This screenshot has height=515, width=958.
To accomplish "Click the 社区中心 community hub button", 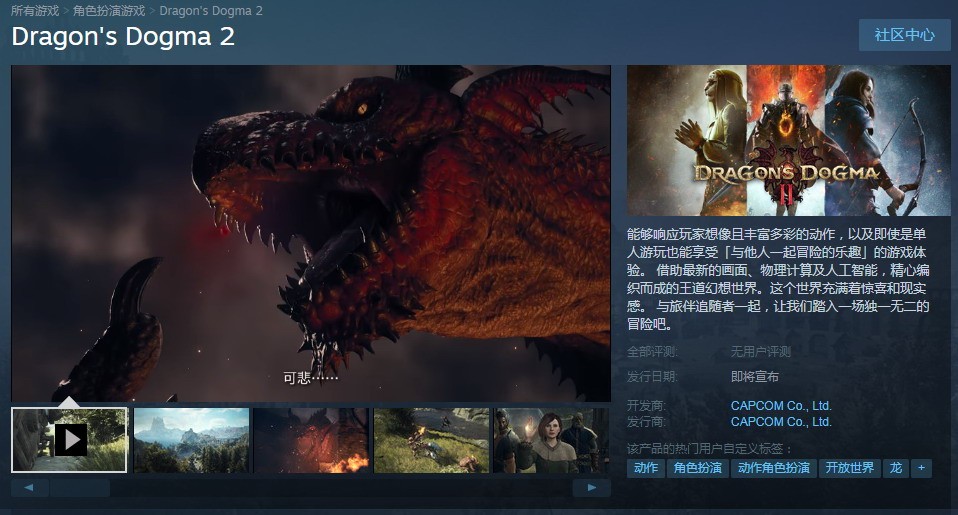I will coord(904,35).
